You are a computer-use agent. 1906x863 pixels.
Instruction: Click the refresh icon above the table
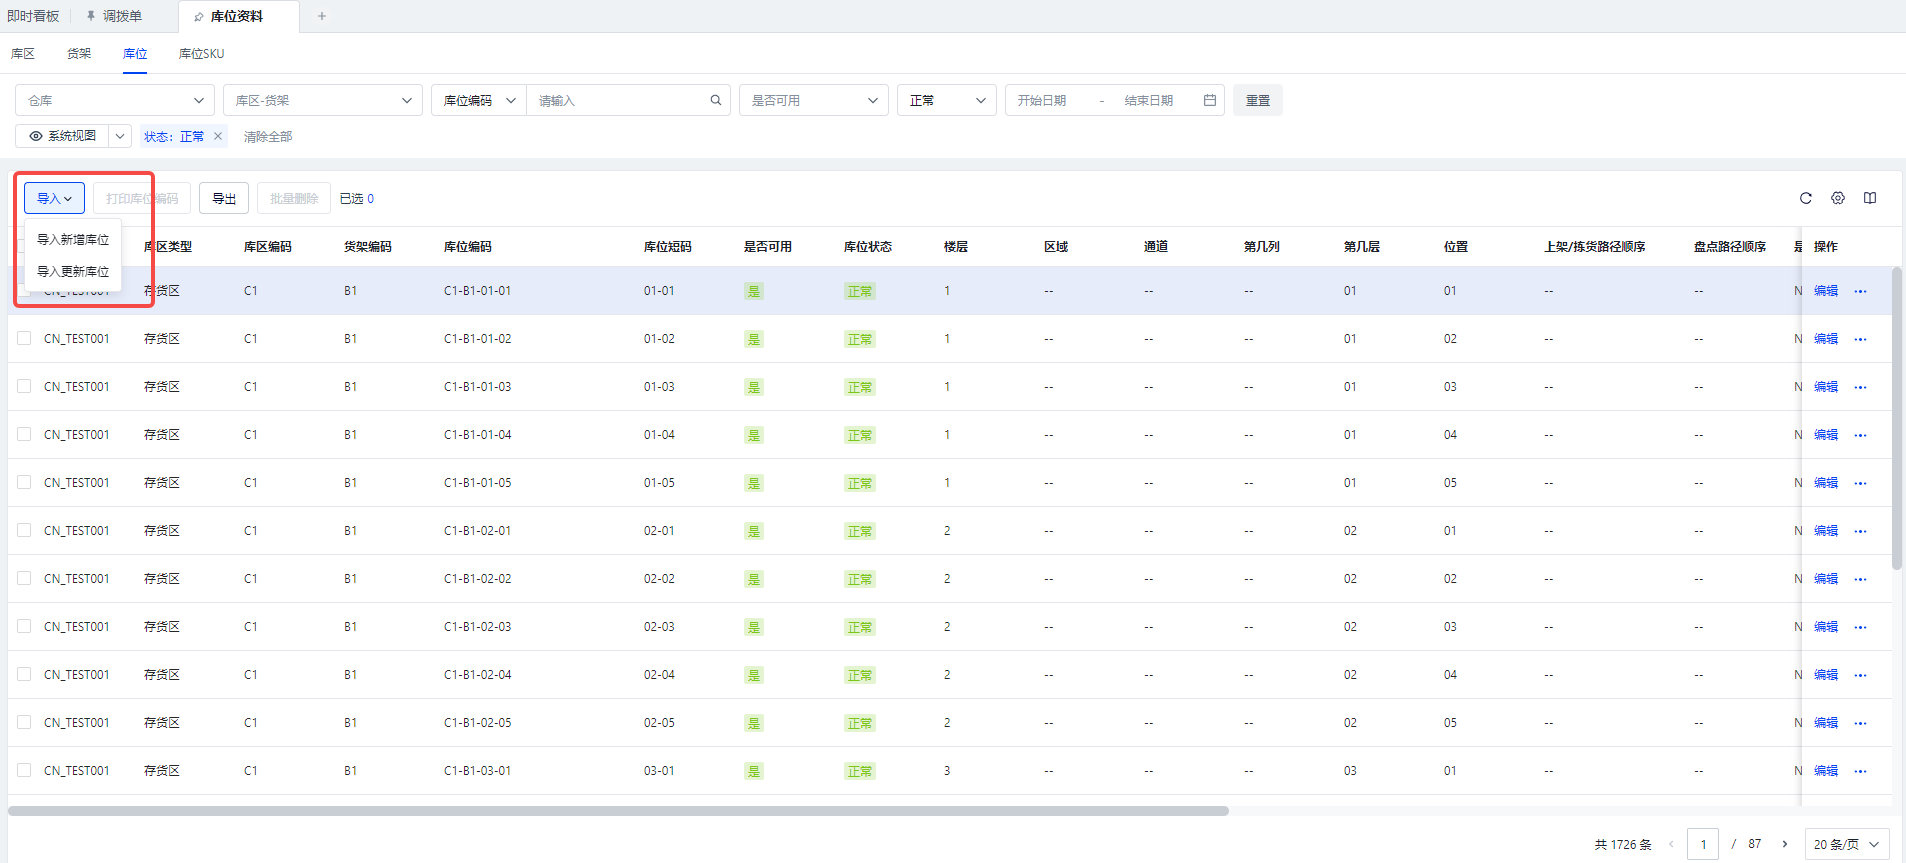(x=1805, y=198)
